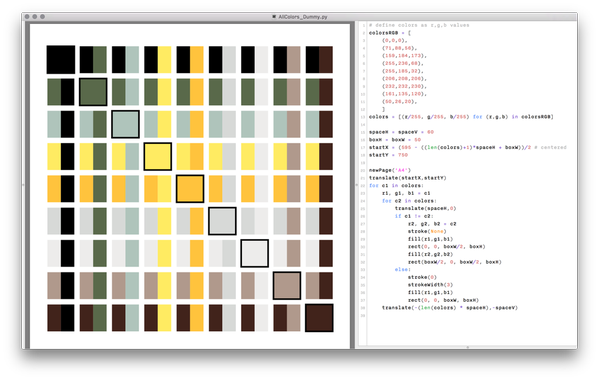Click the 'for c1 in colors:' line
Screen dimensions: 599x380
[396, 186]
